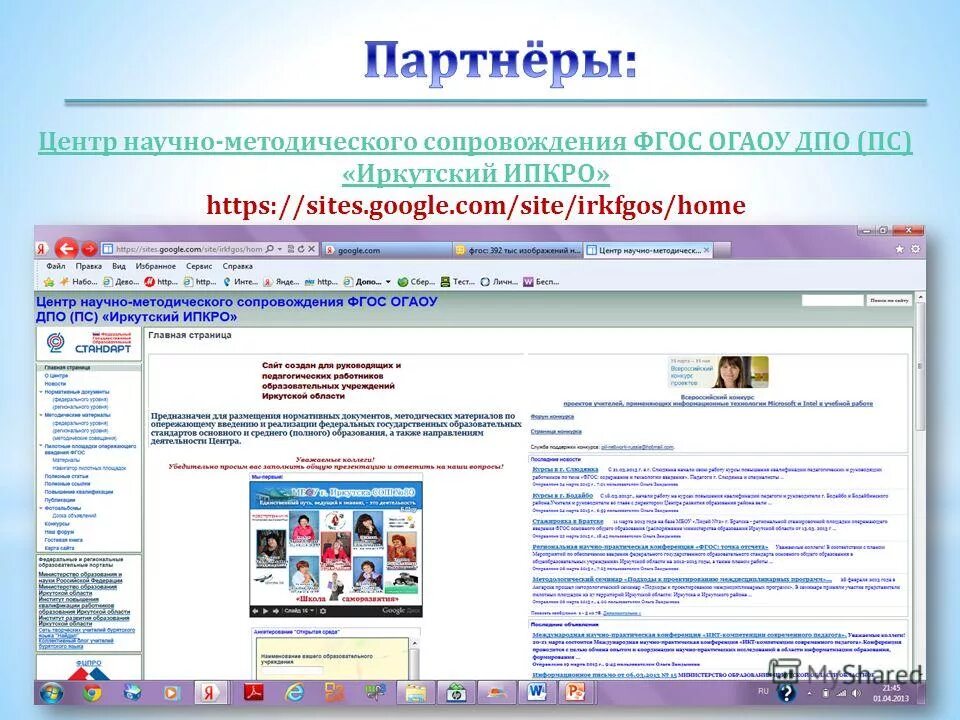Click the RU language indicator in the tray
960x720 pixels.
point(762,690)
